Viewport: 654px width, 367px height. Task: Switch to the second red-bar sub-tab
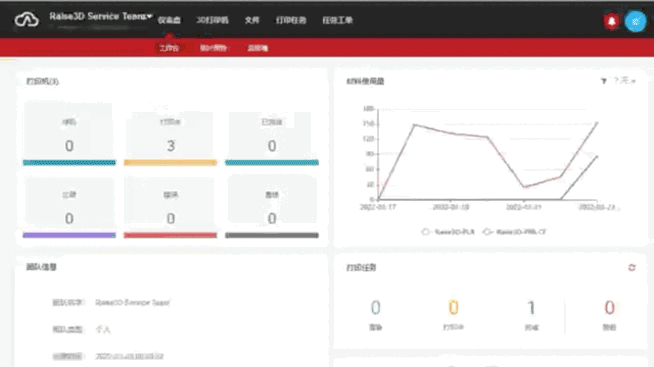tap(213, 48)
